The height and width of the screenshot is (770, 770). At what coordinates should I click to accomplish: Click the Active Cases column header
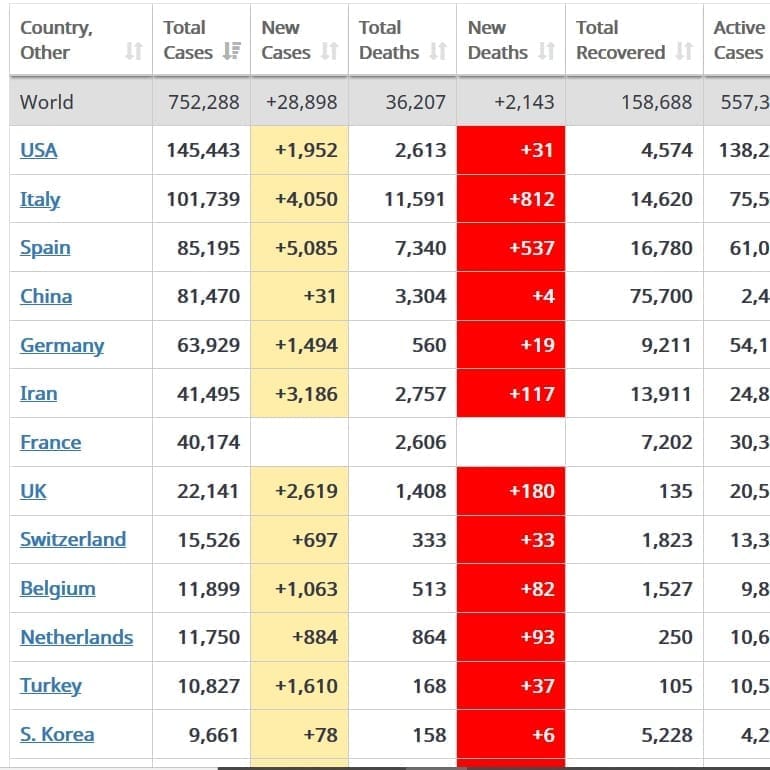tap(739, 40)
